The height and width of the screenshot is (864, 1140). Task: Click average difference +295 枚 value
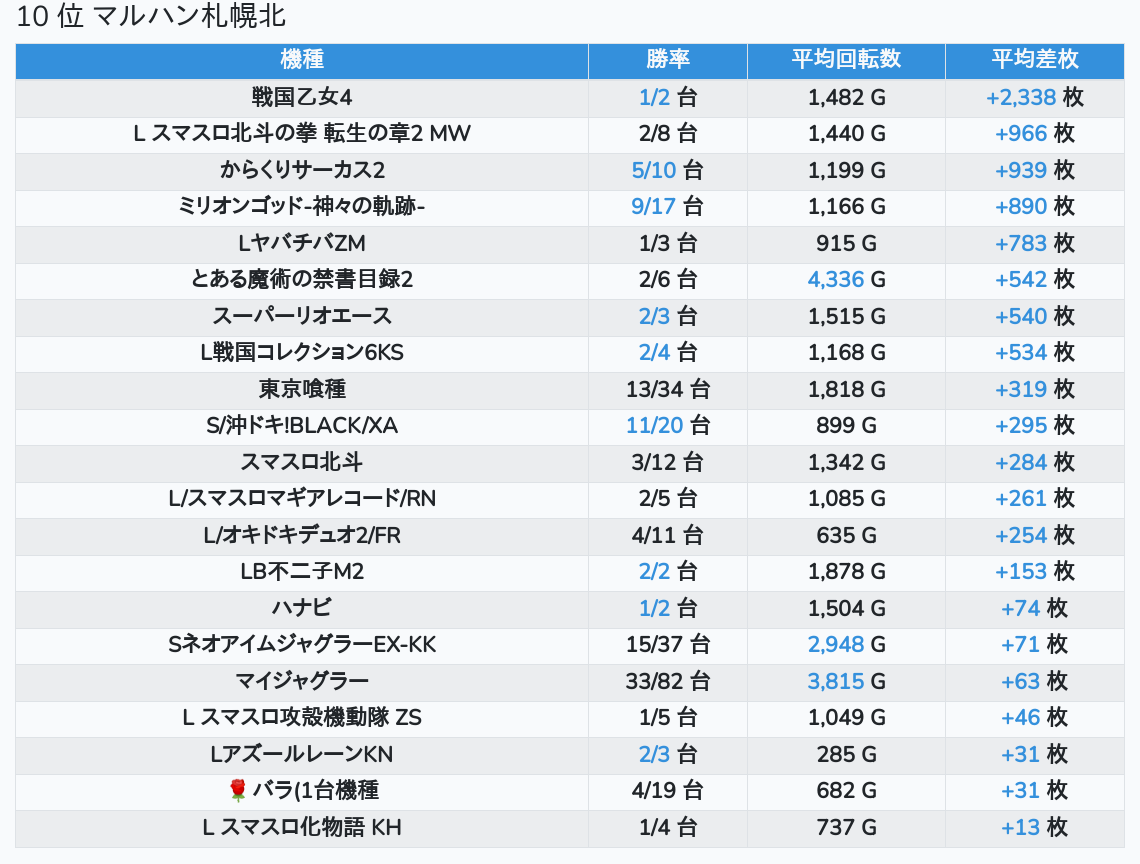point(1035,425)
